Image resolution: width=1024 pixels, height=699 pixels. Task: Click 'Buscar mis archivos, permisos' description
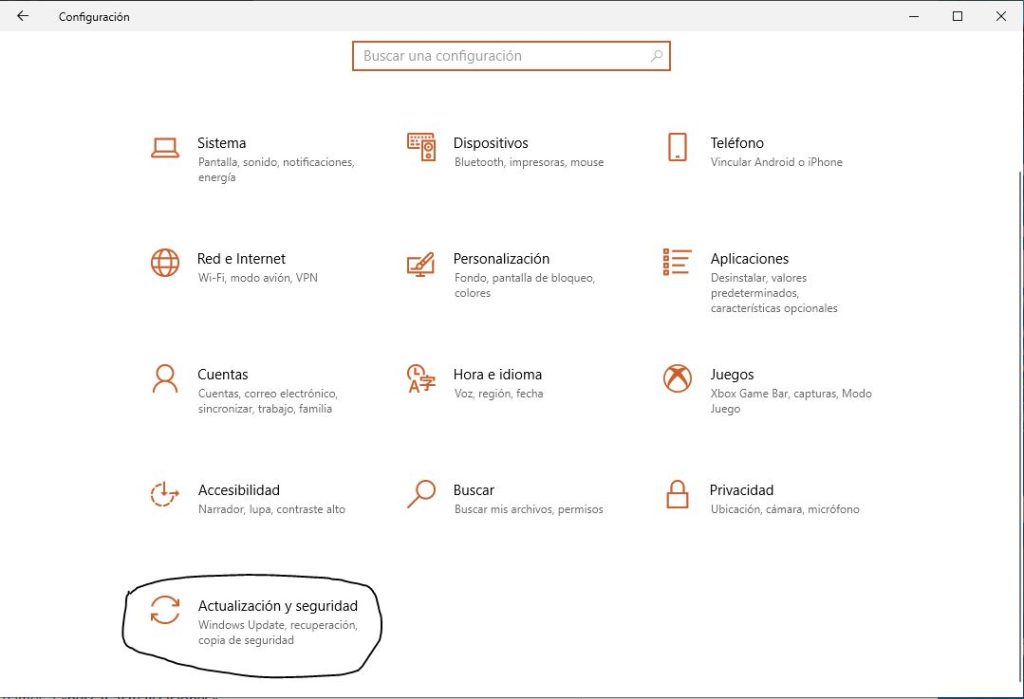point(528,509)
